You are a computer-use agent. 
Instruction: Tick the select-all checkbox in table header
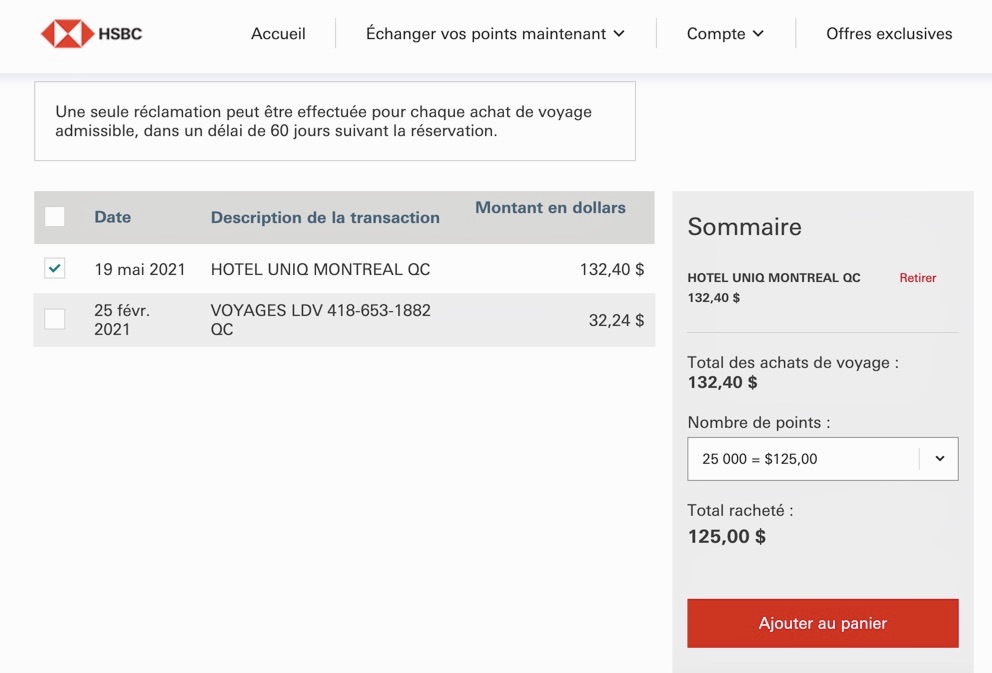[x=55, y=217]
